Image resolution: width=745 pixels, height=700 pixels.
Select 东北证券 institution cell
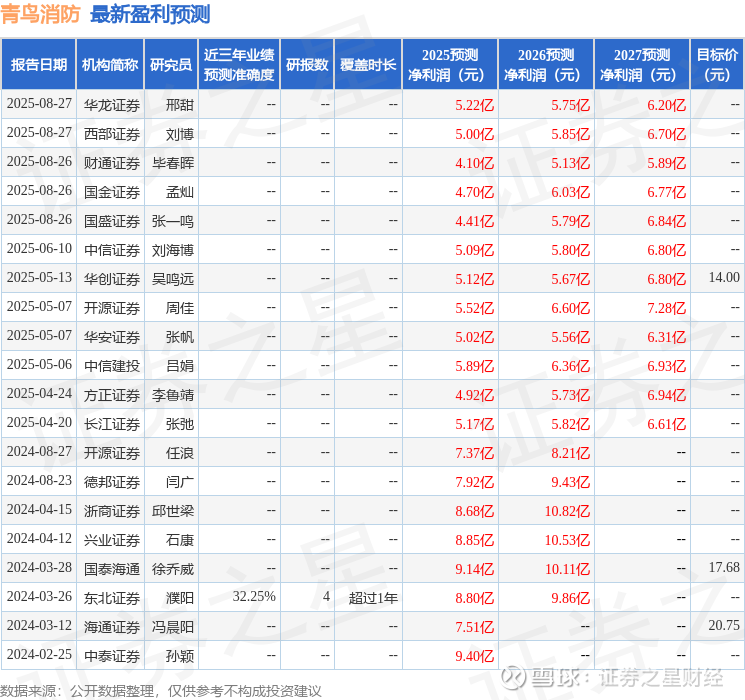pyautogui.click(x=112, y=598)
